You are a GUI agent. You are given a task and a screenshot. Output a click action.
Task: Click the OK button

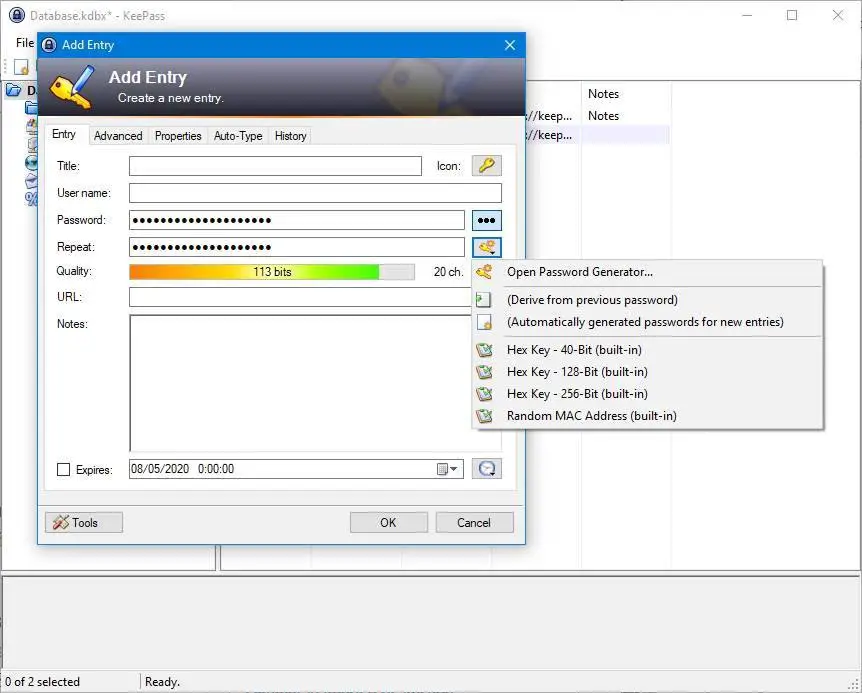(x=389, y=523)
